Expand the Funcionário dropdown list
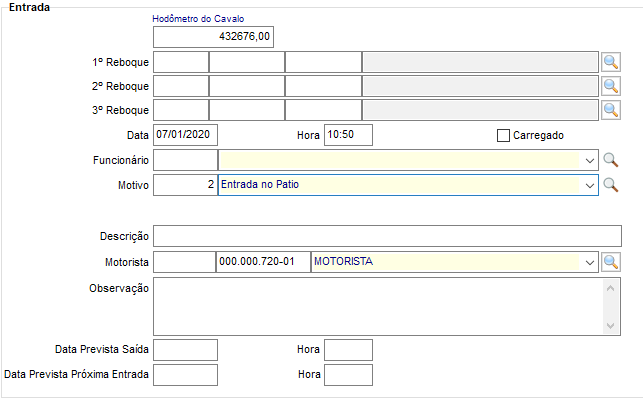643x400 pixels. point(589,160)
